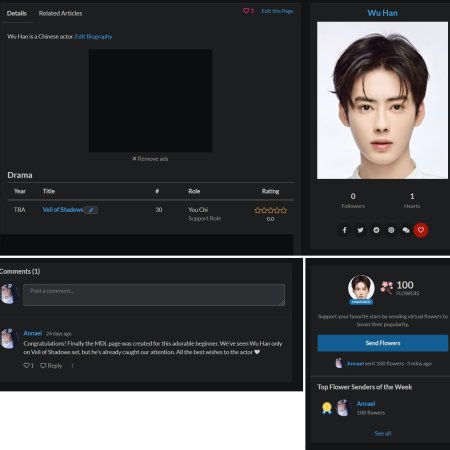Screen dimensions: 450x450
Task: Share profile via WeChat icon
Action: [x=406, y=230]
